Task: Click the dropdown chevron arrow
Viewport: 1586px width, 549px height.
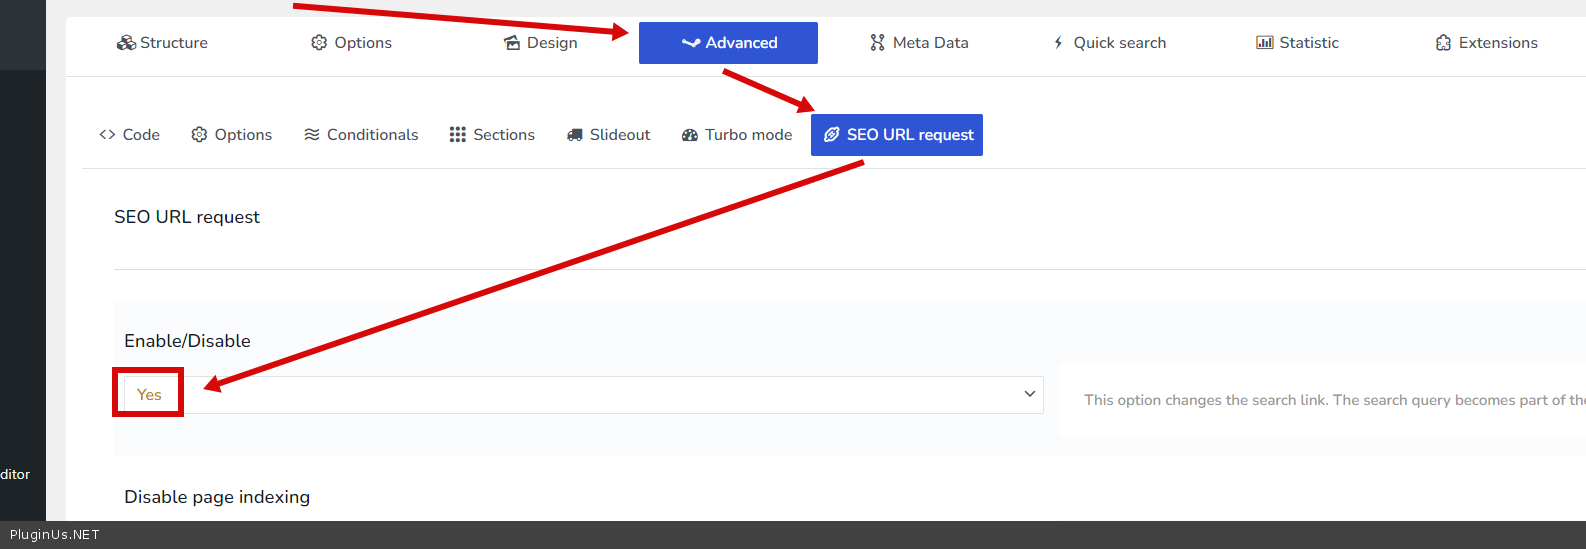Action: (x=1029, y=394)
